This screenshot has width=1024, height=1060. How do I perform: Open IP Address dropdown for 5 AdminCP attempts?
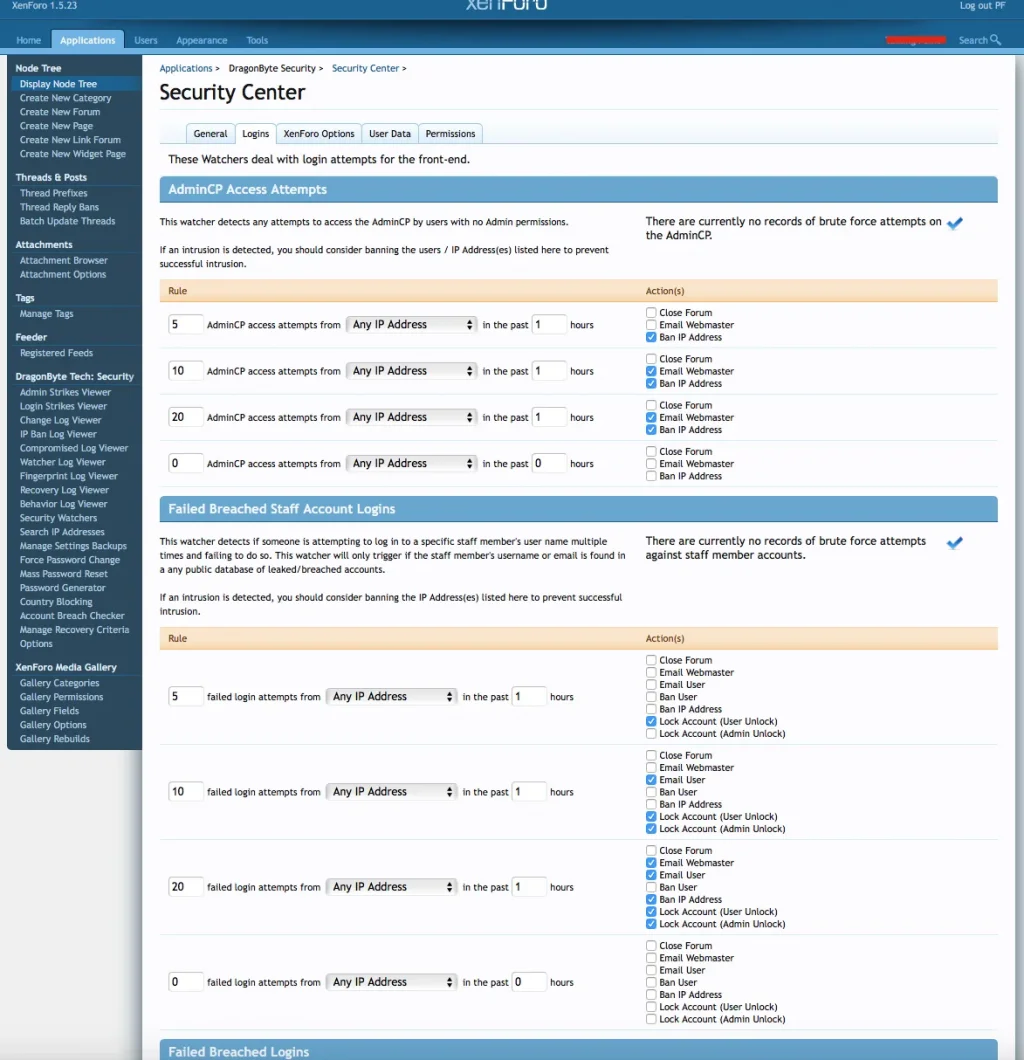(411, 324)
